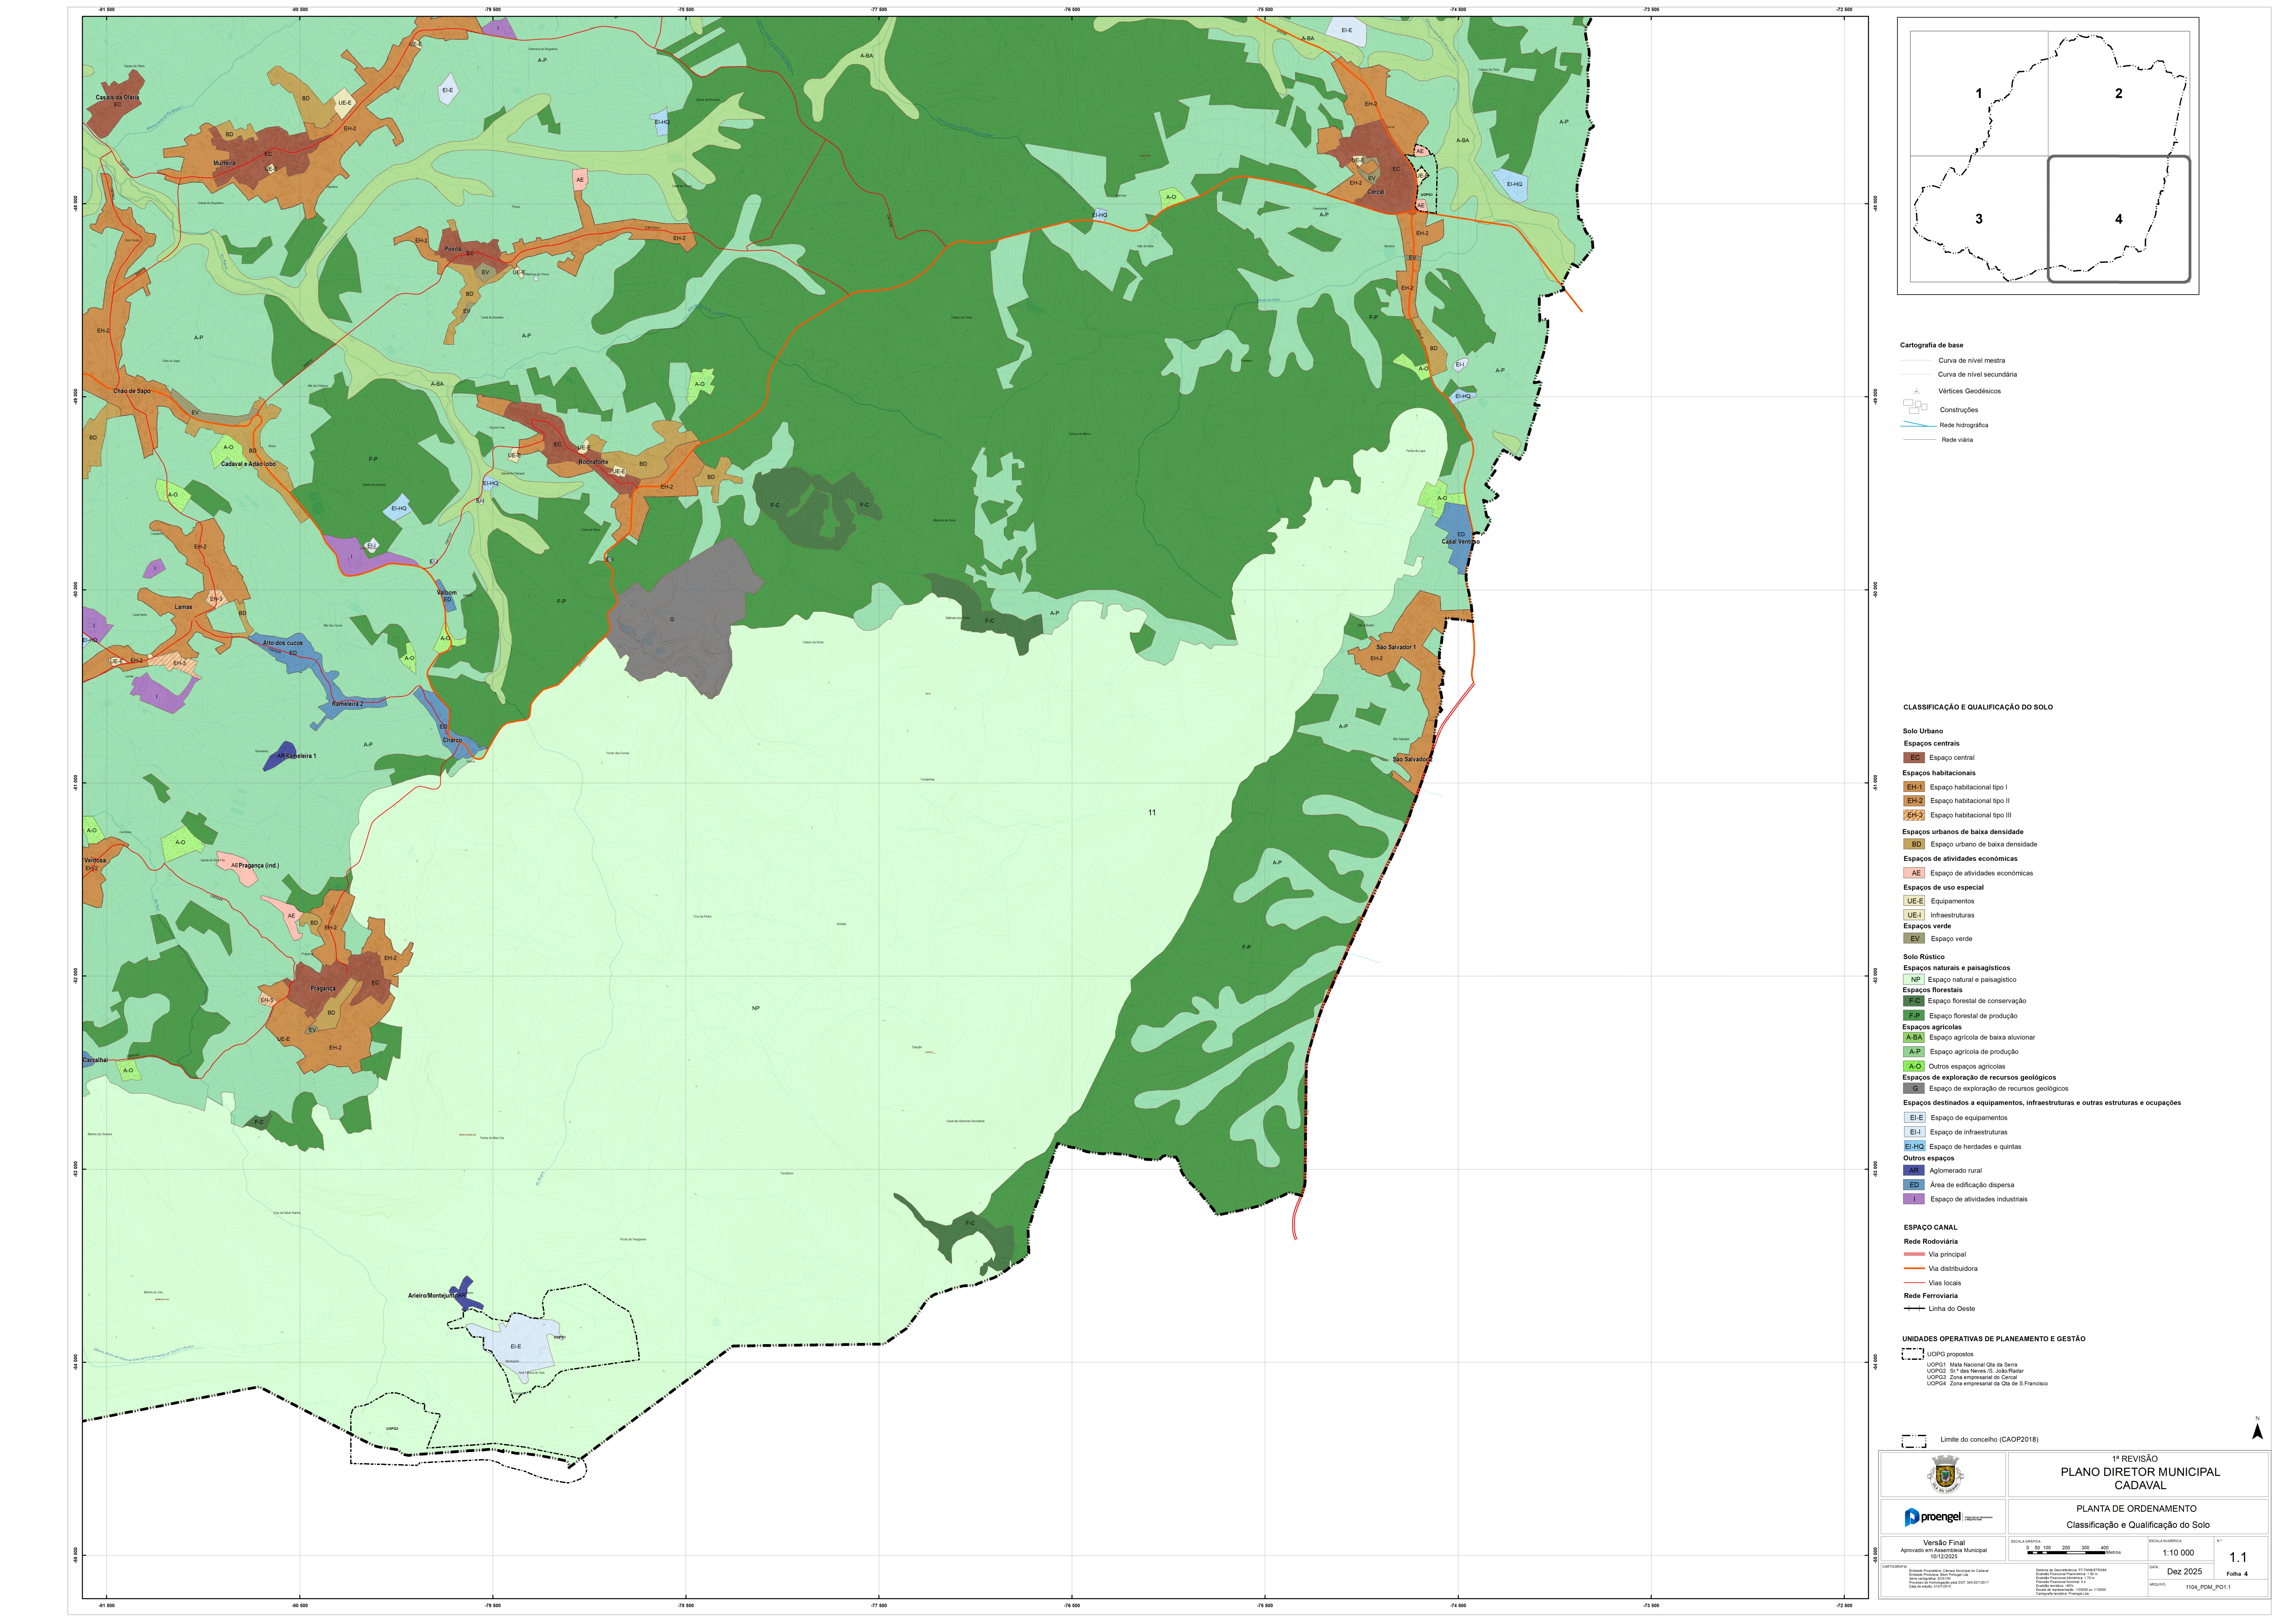Click 'Classificação e Qualificação do Solo' in the title block

pos(2138,1525)
